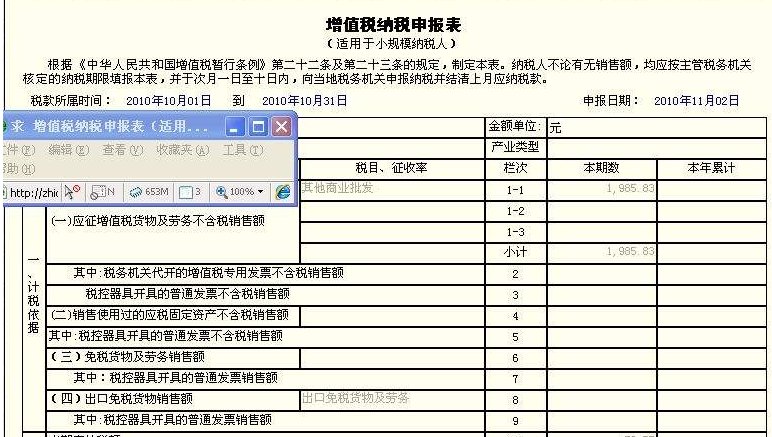Click the period end date 2010年10月31日
Image resolution: width=772 pixels, height=437 pixels.
(304, 101)
